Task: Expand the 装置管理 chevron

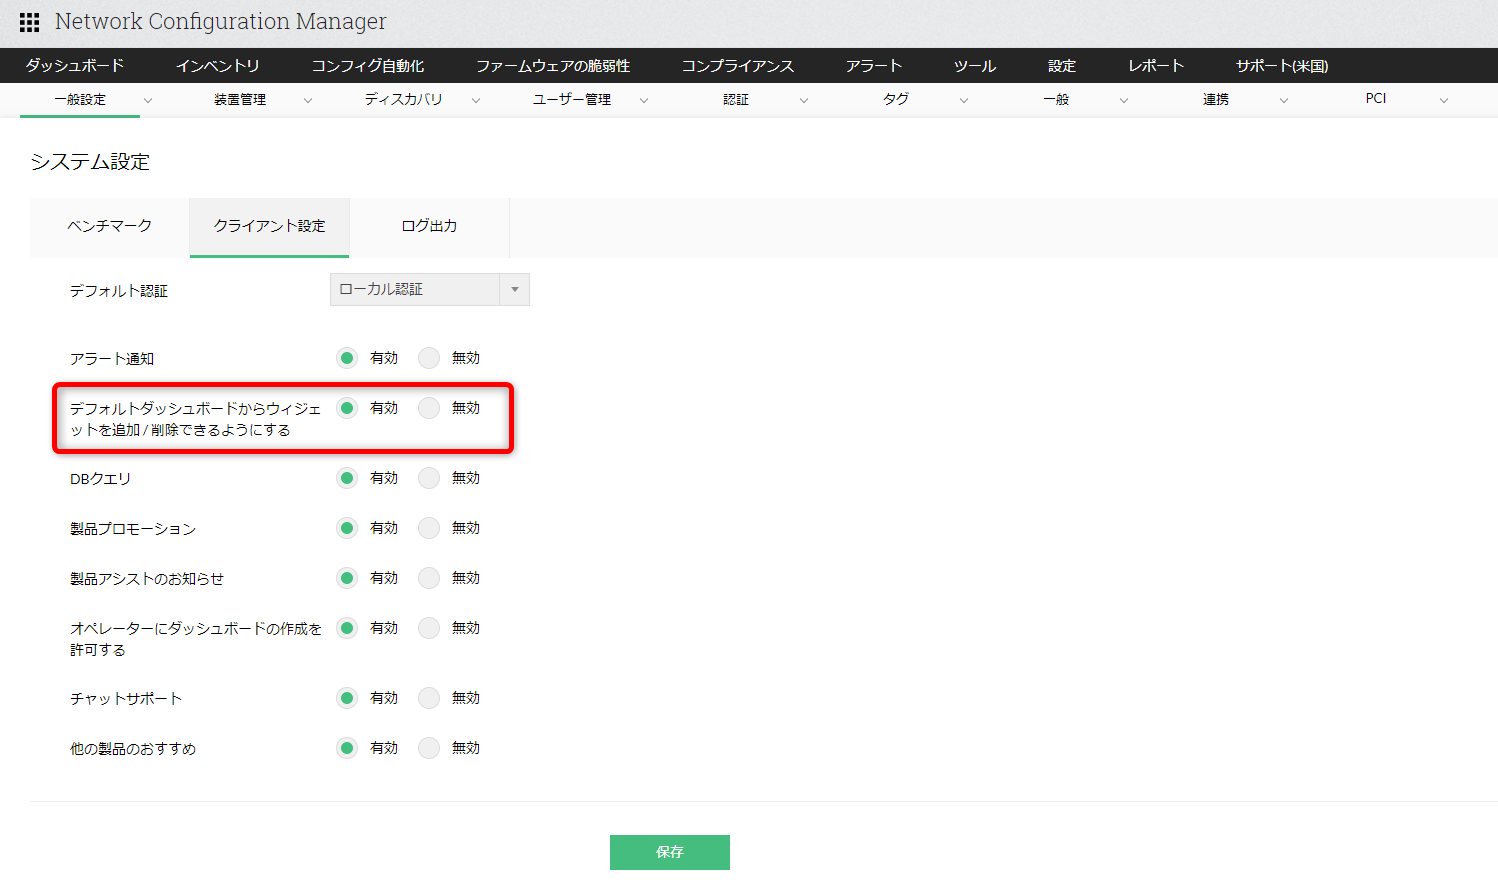Action: point(308,100)
